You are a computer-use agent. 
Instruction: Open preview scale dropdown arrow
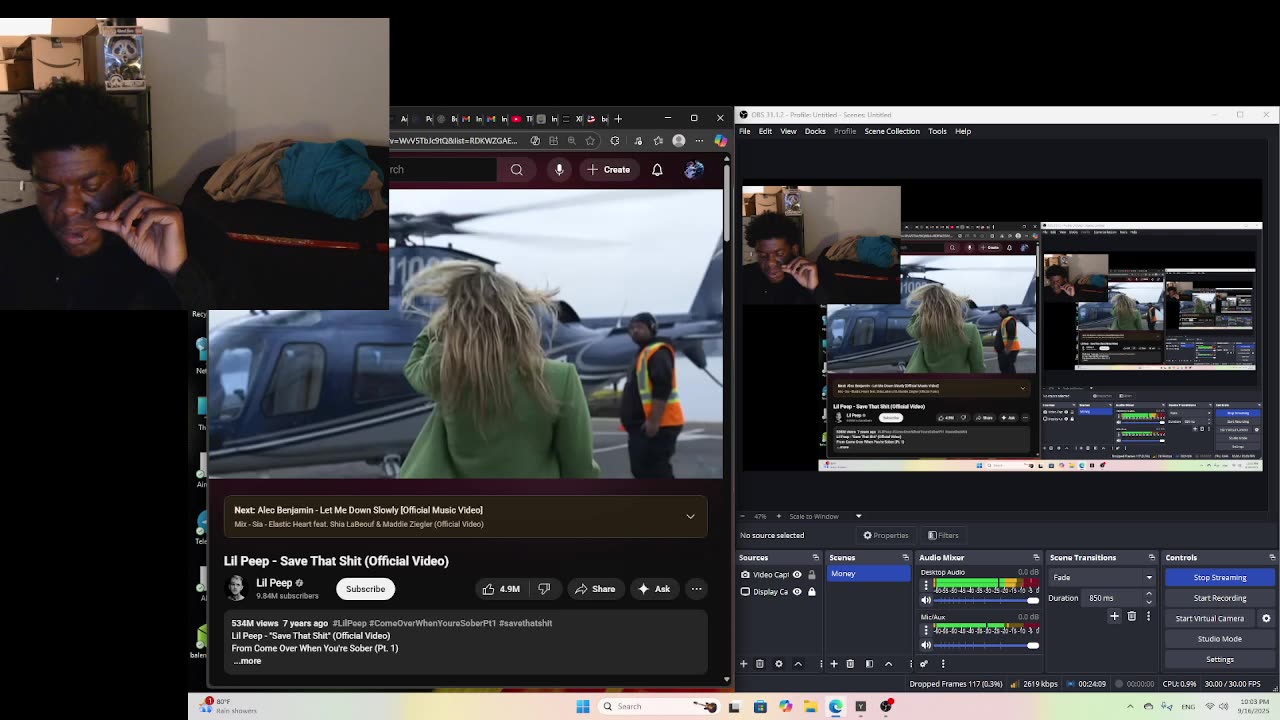(858, 516)
